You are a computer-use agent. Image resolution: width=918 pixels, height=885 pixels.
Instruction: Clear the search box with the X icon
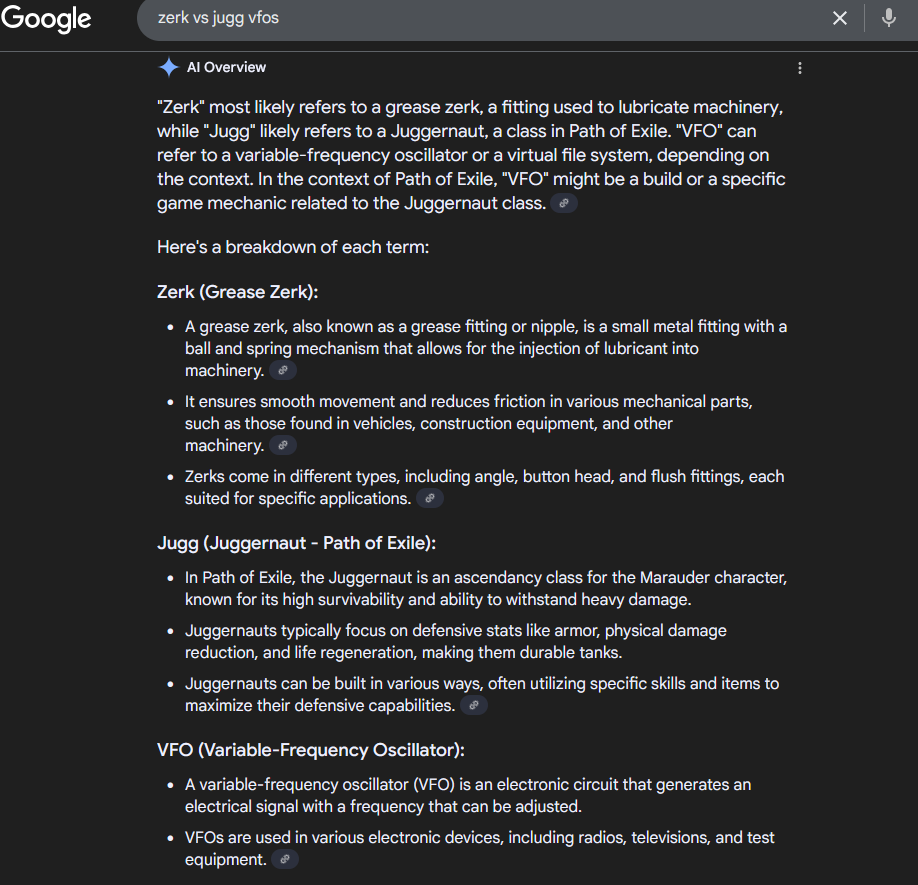[840, 18]
